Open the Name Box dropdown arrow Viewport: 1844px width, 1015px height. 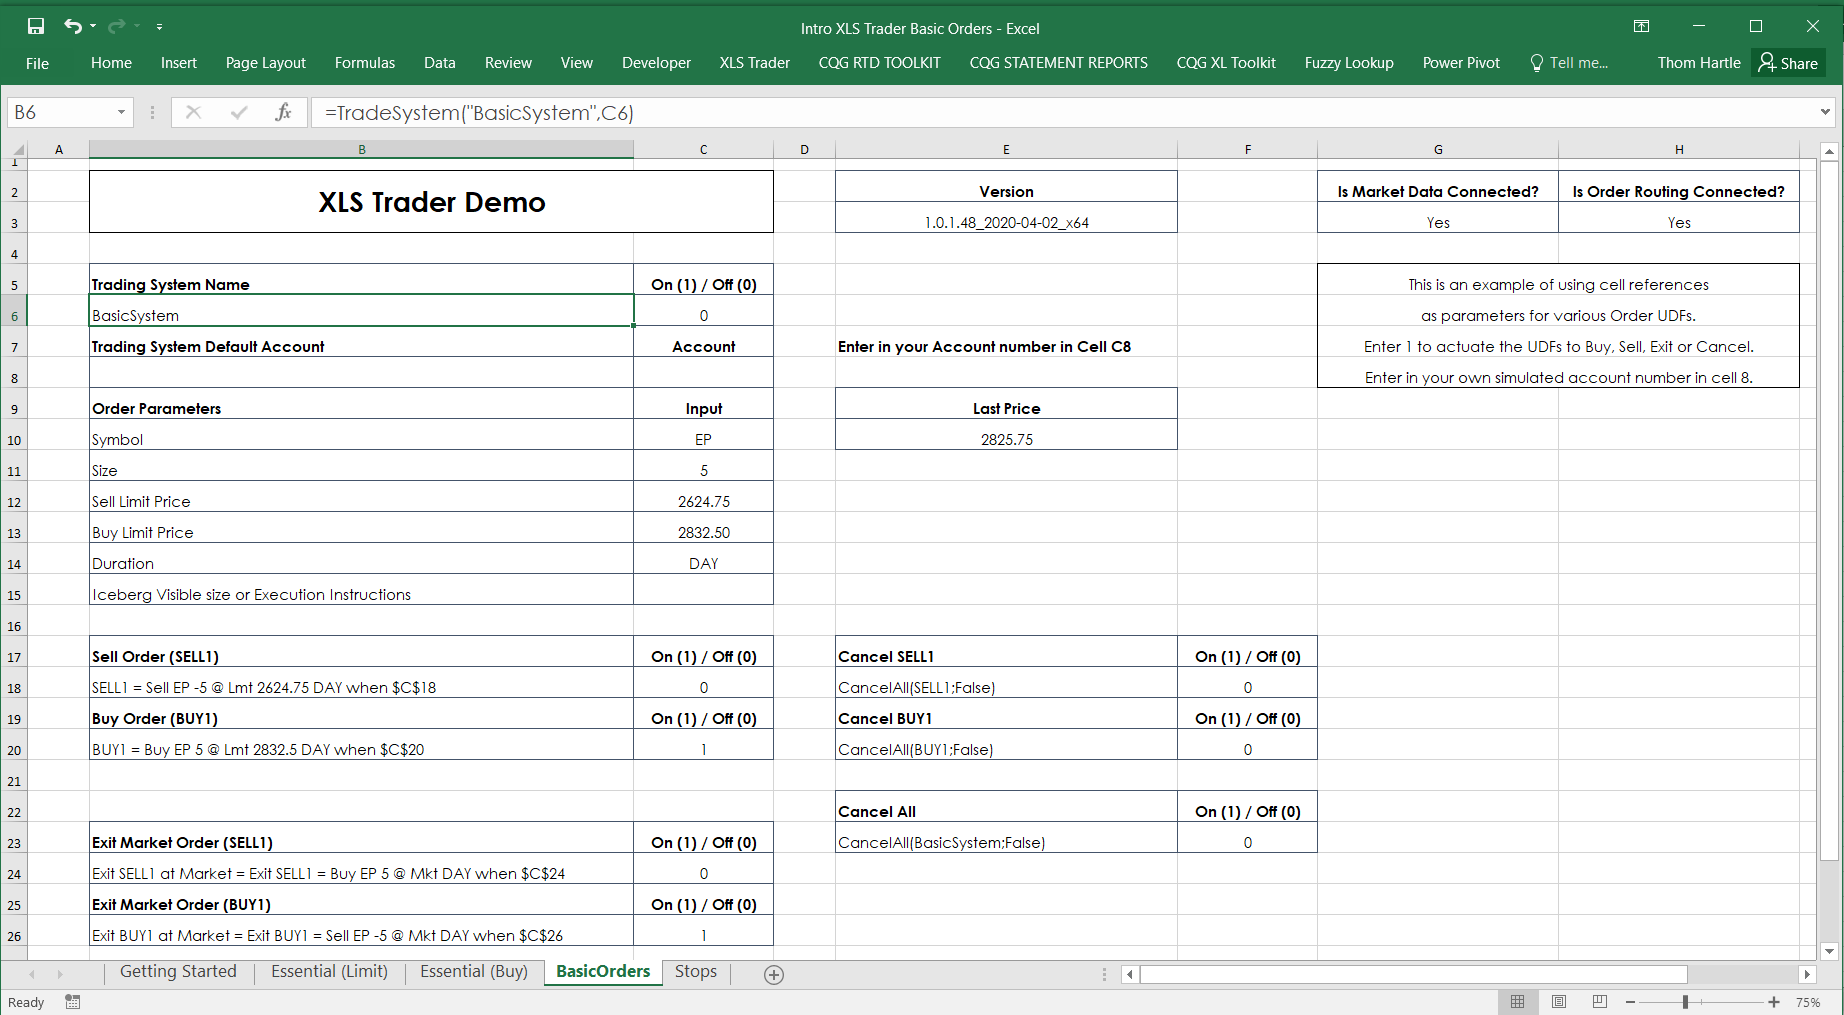pyautogui.click(x=121, y=113)
